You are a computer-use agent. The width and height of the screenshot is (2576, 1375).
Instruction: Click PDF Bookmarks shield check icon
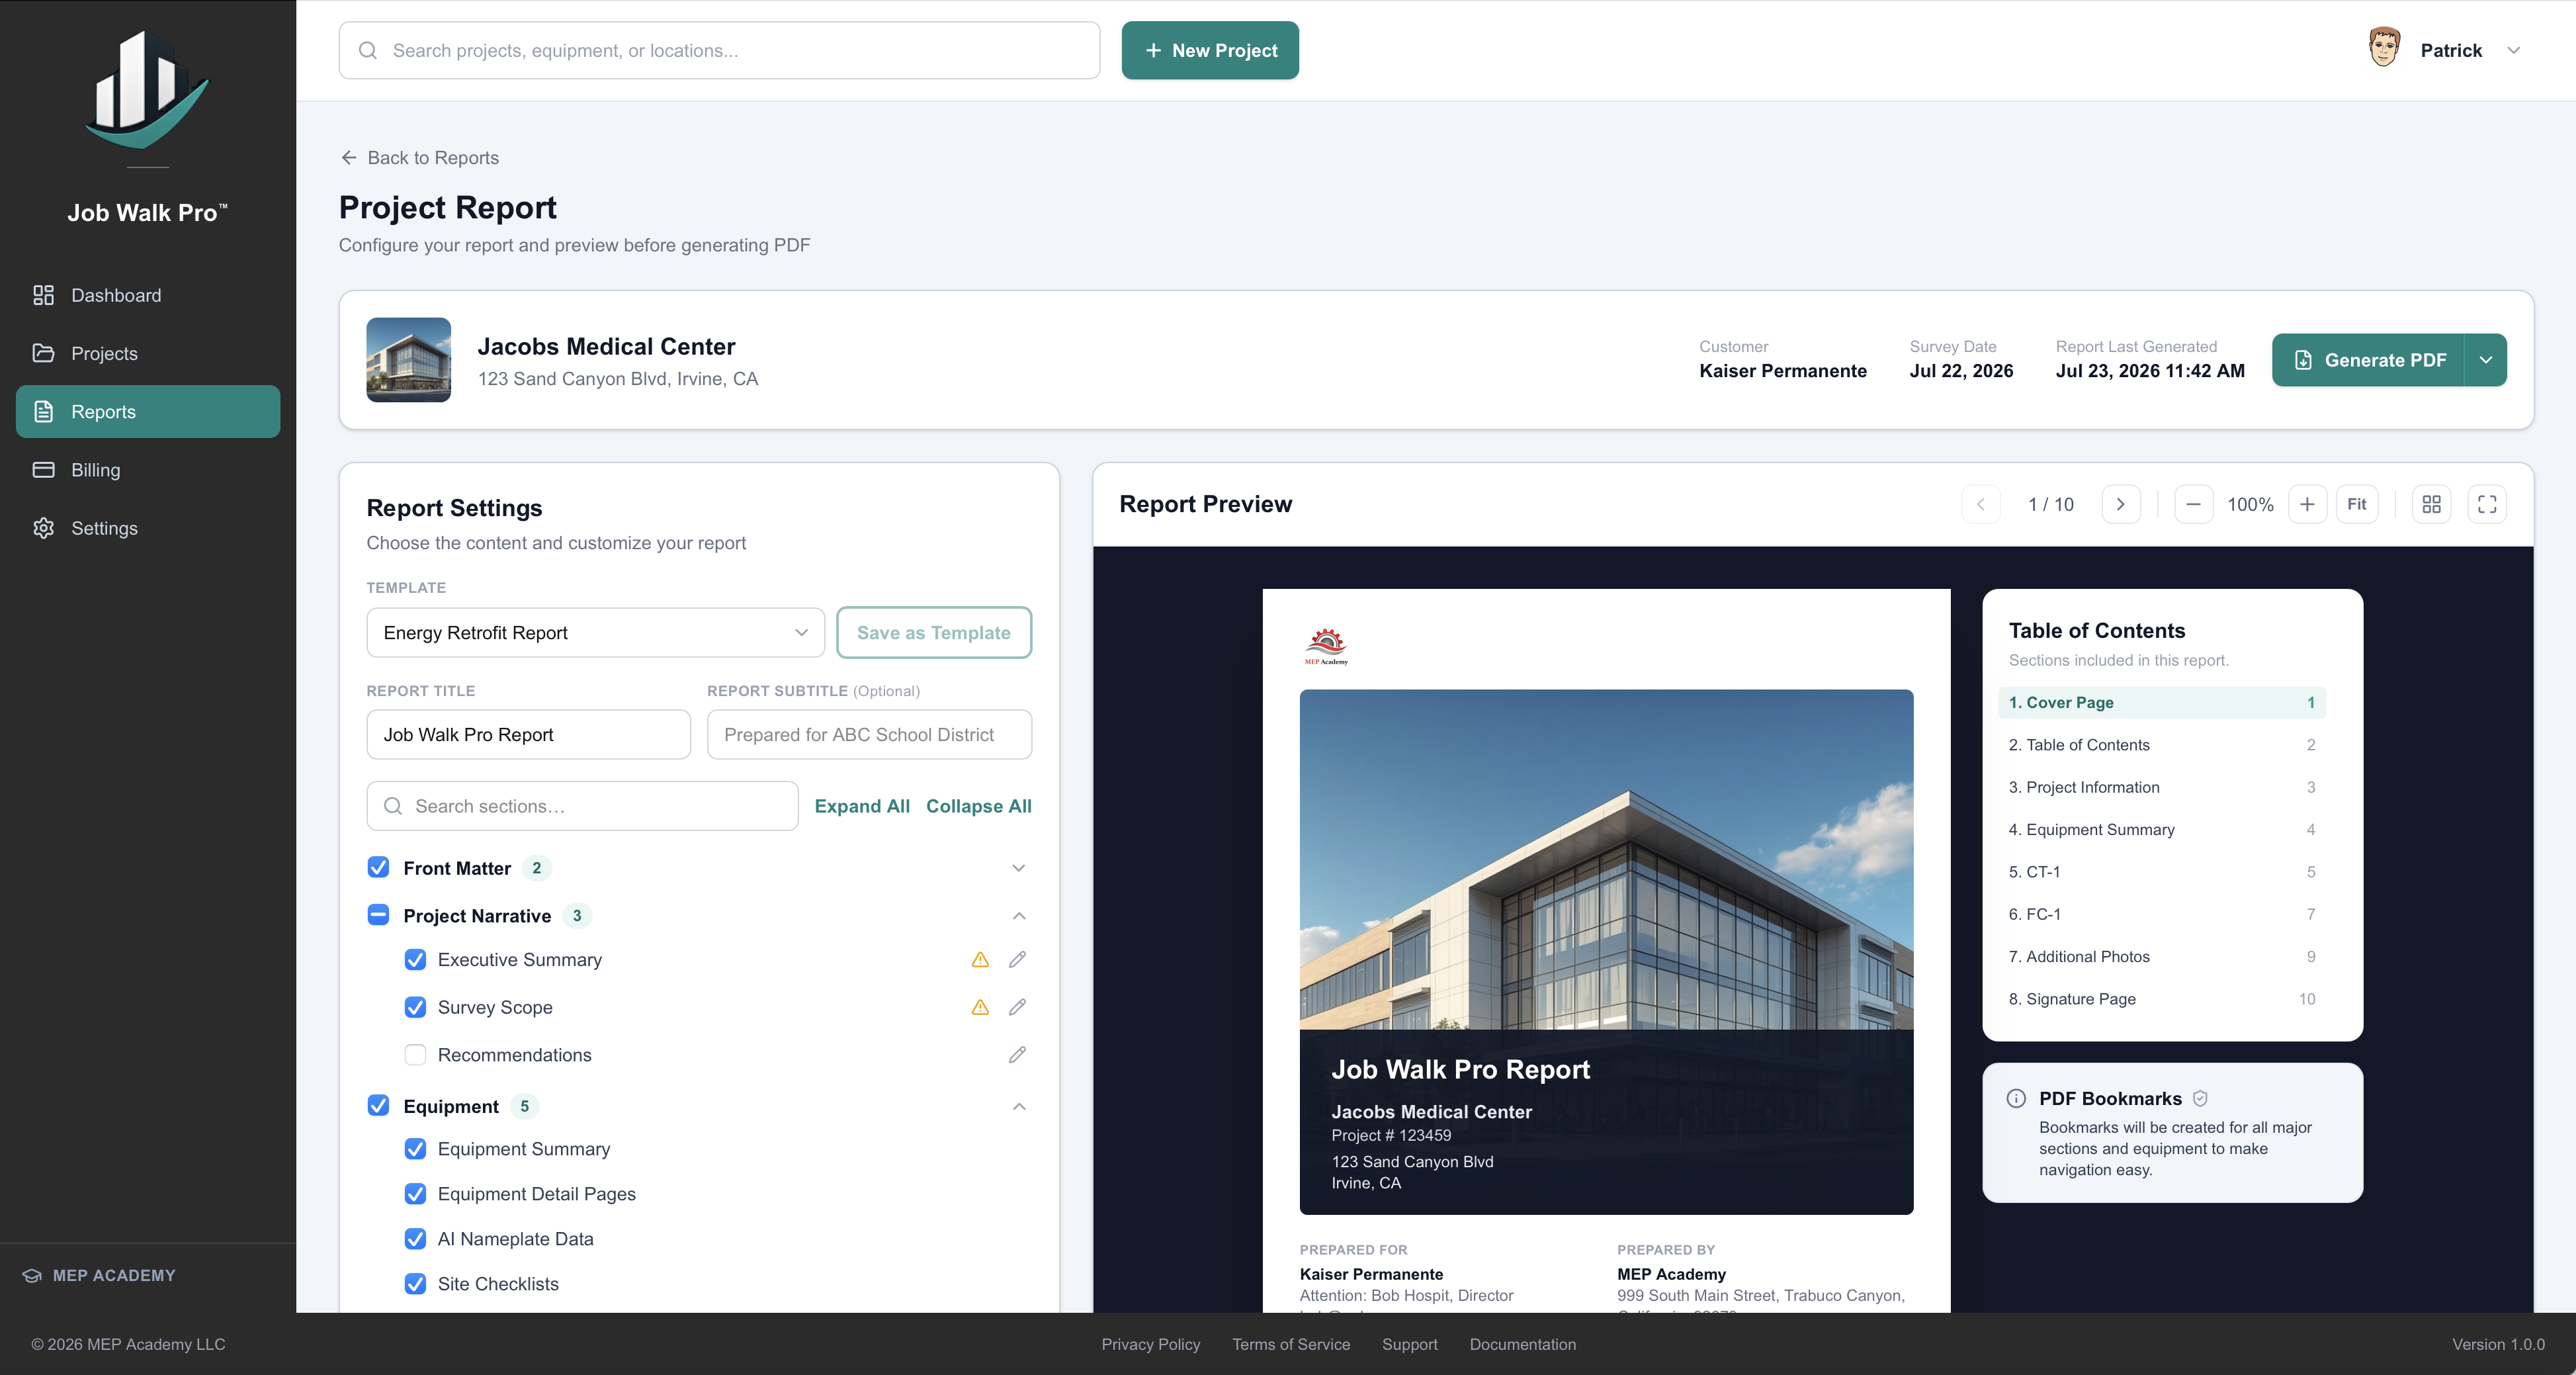(2200, 1098)
